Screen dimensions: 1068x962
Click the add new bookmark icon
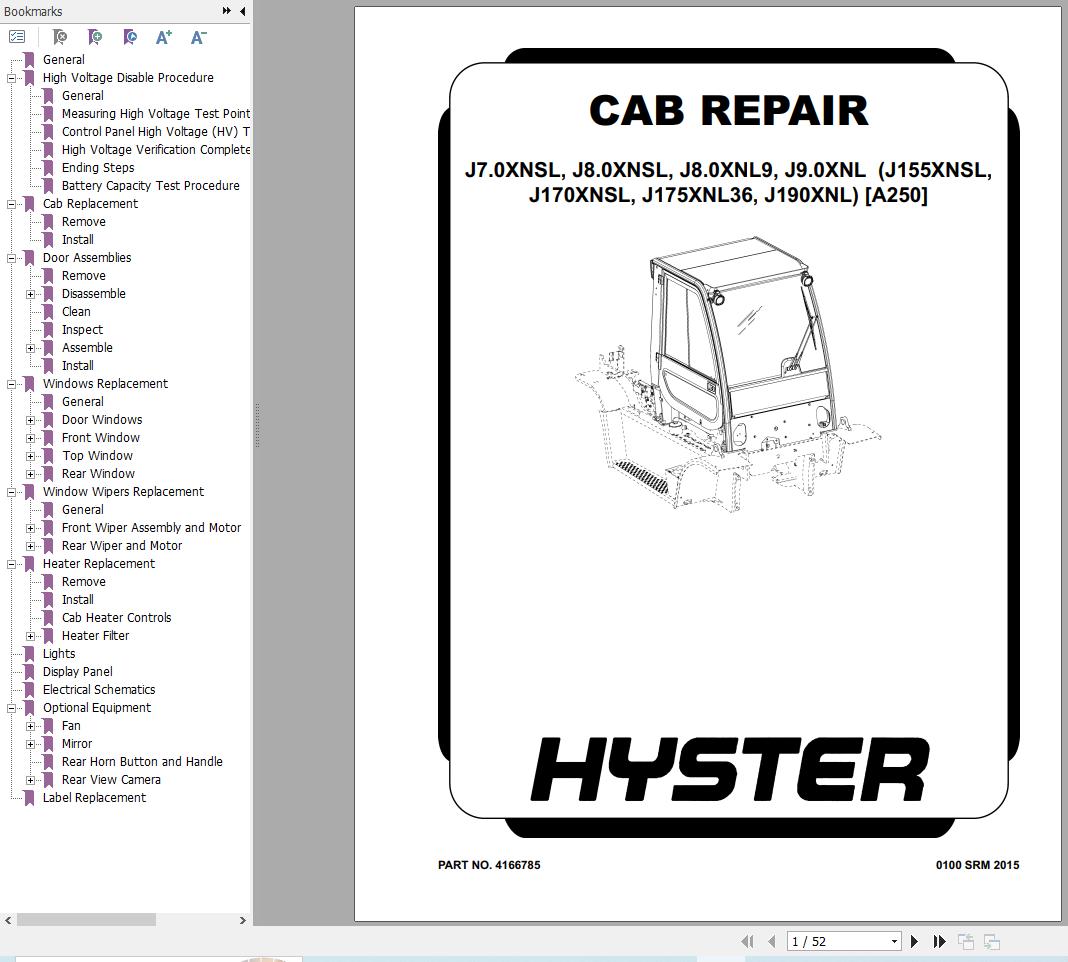coord(95,37)
